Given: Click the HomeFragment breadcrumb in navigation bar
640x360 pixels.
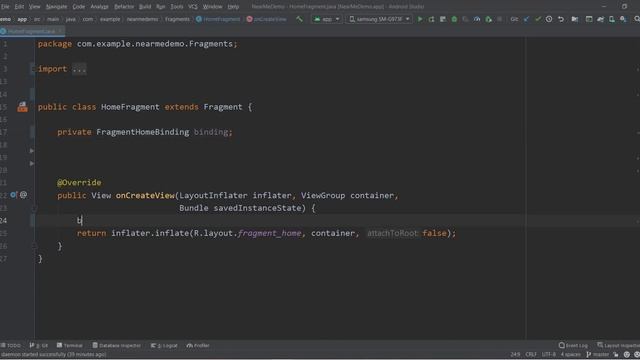Looking at the screenshot, I should [218, 19].
